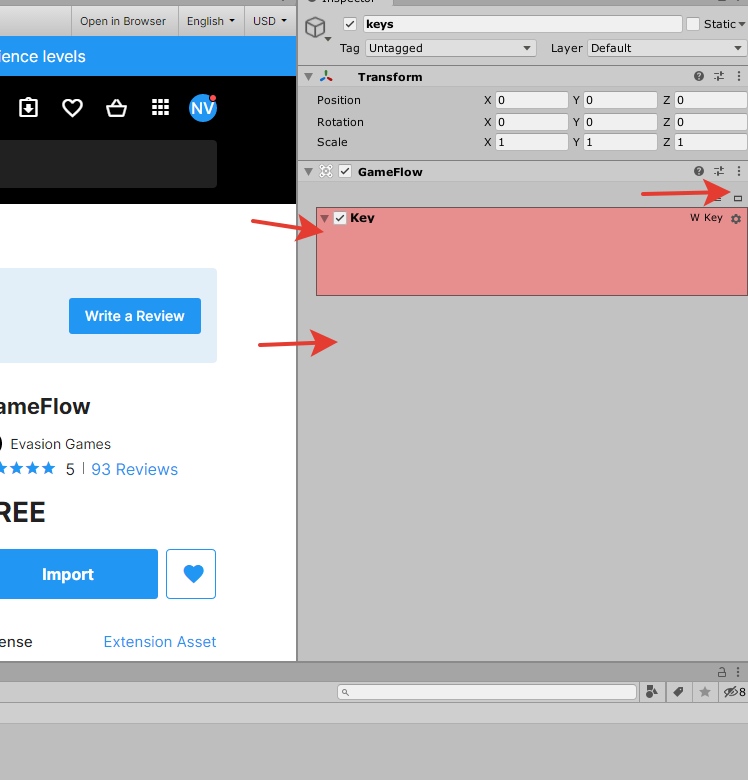The width and height of the screenshot is (748, 780).
Task: Open Transform component help reference
Action: [699, 76]
